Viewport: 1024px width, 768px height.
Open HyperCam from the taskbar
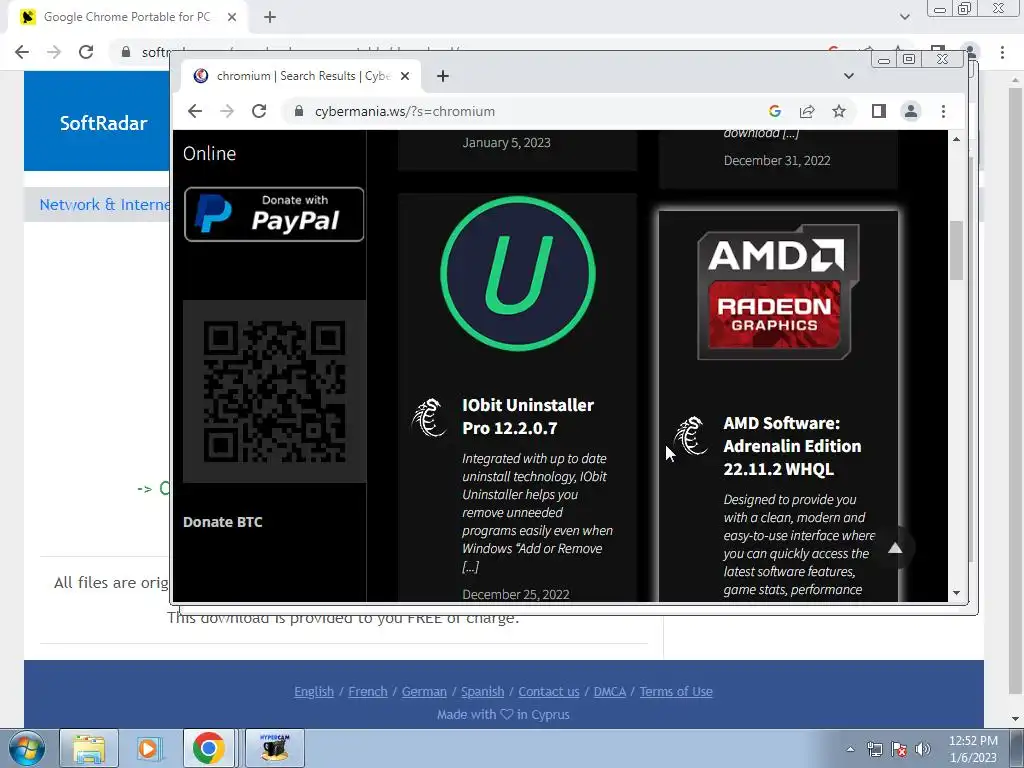275,748
